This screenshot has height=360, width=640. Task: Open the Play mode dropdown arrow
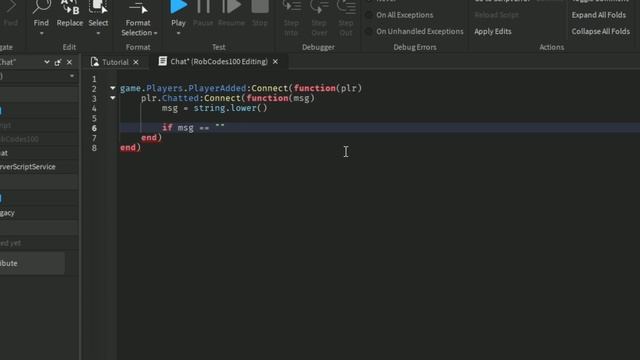click(178, 33)
